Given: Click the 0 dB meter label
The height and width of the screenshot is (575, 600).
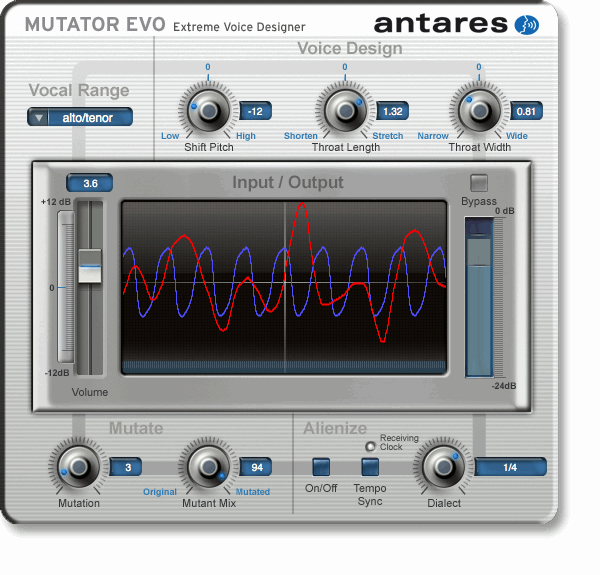Looking at the screenshot, I should coord(505,211).
